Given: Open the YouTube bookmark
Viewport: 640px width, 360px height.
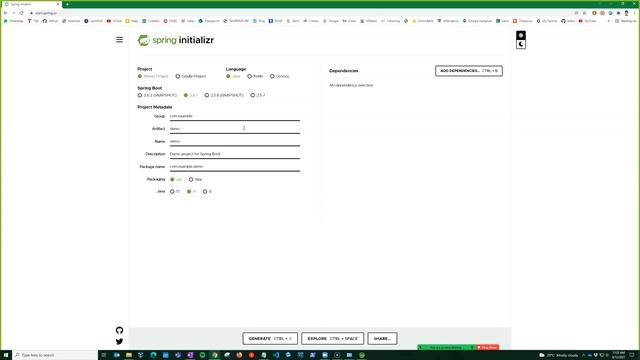Looking at the screenshot, I should (x=587, y=21).
